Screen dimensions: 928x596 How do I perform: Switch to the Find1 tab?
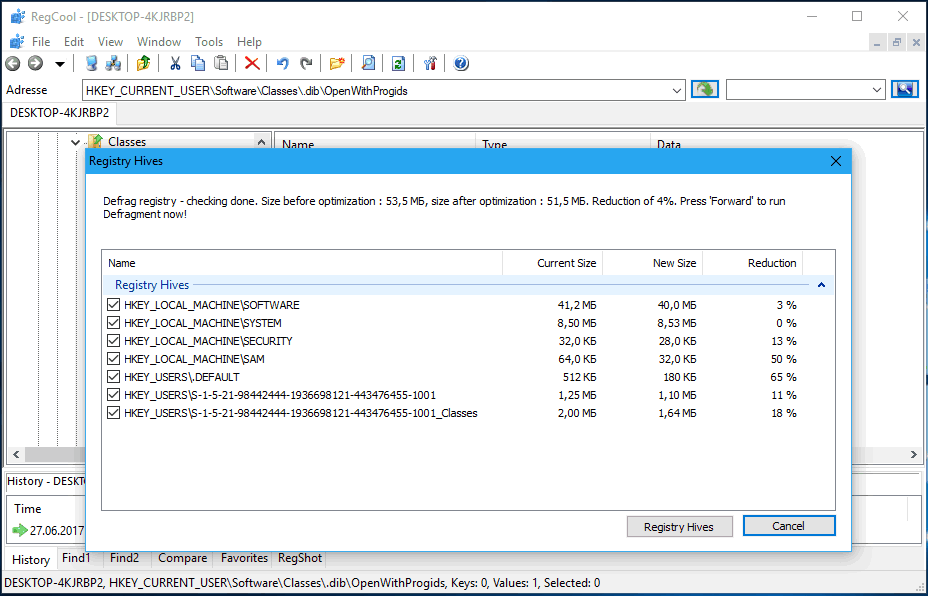tap(76, 558)
